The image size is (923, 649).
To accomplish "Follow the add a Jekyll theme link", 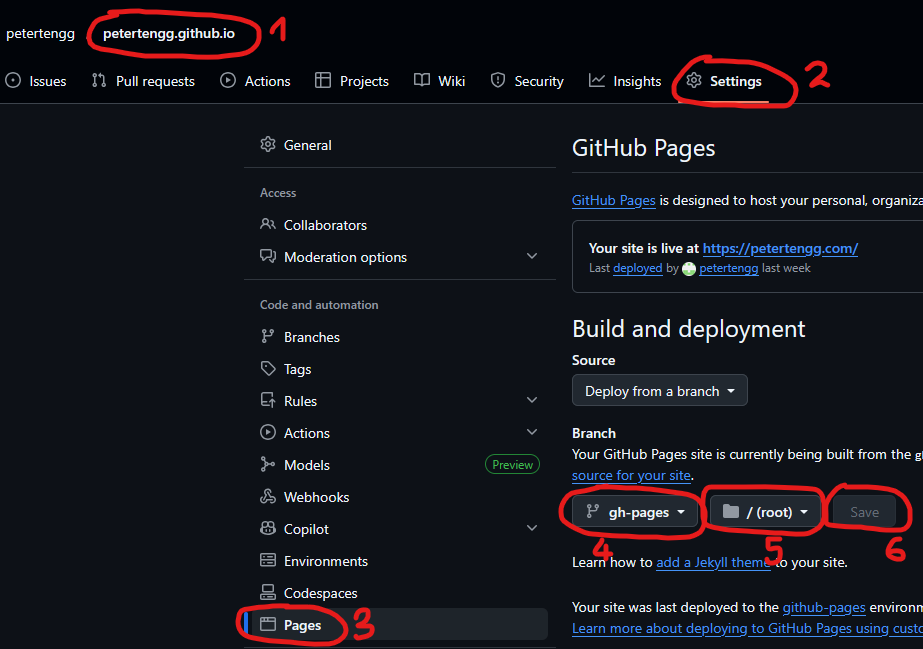I will [x=714, y=563].
